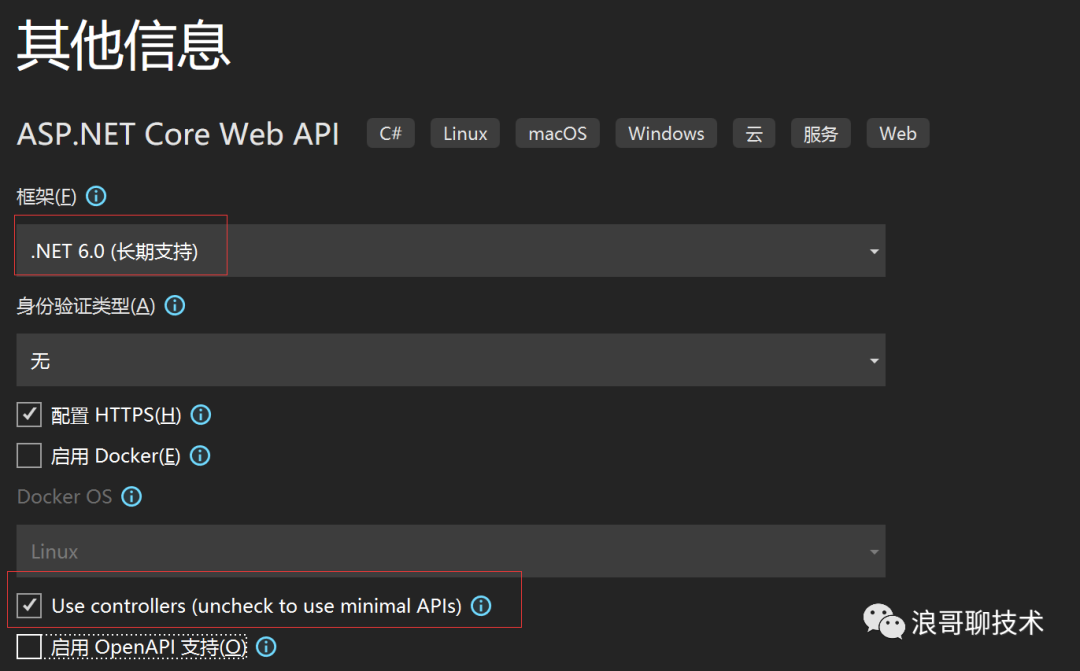1080x671 pixels.
Task: Click the 启用 Docker(E) label text
Action: [x=115, y=456]
